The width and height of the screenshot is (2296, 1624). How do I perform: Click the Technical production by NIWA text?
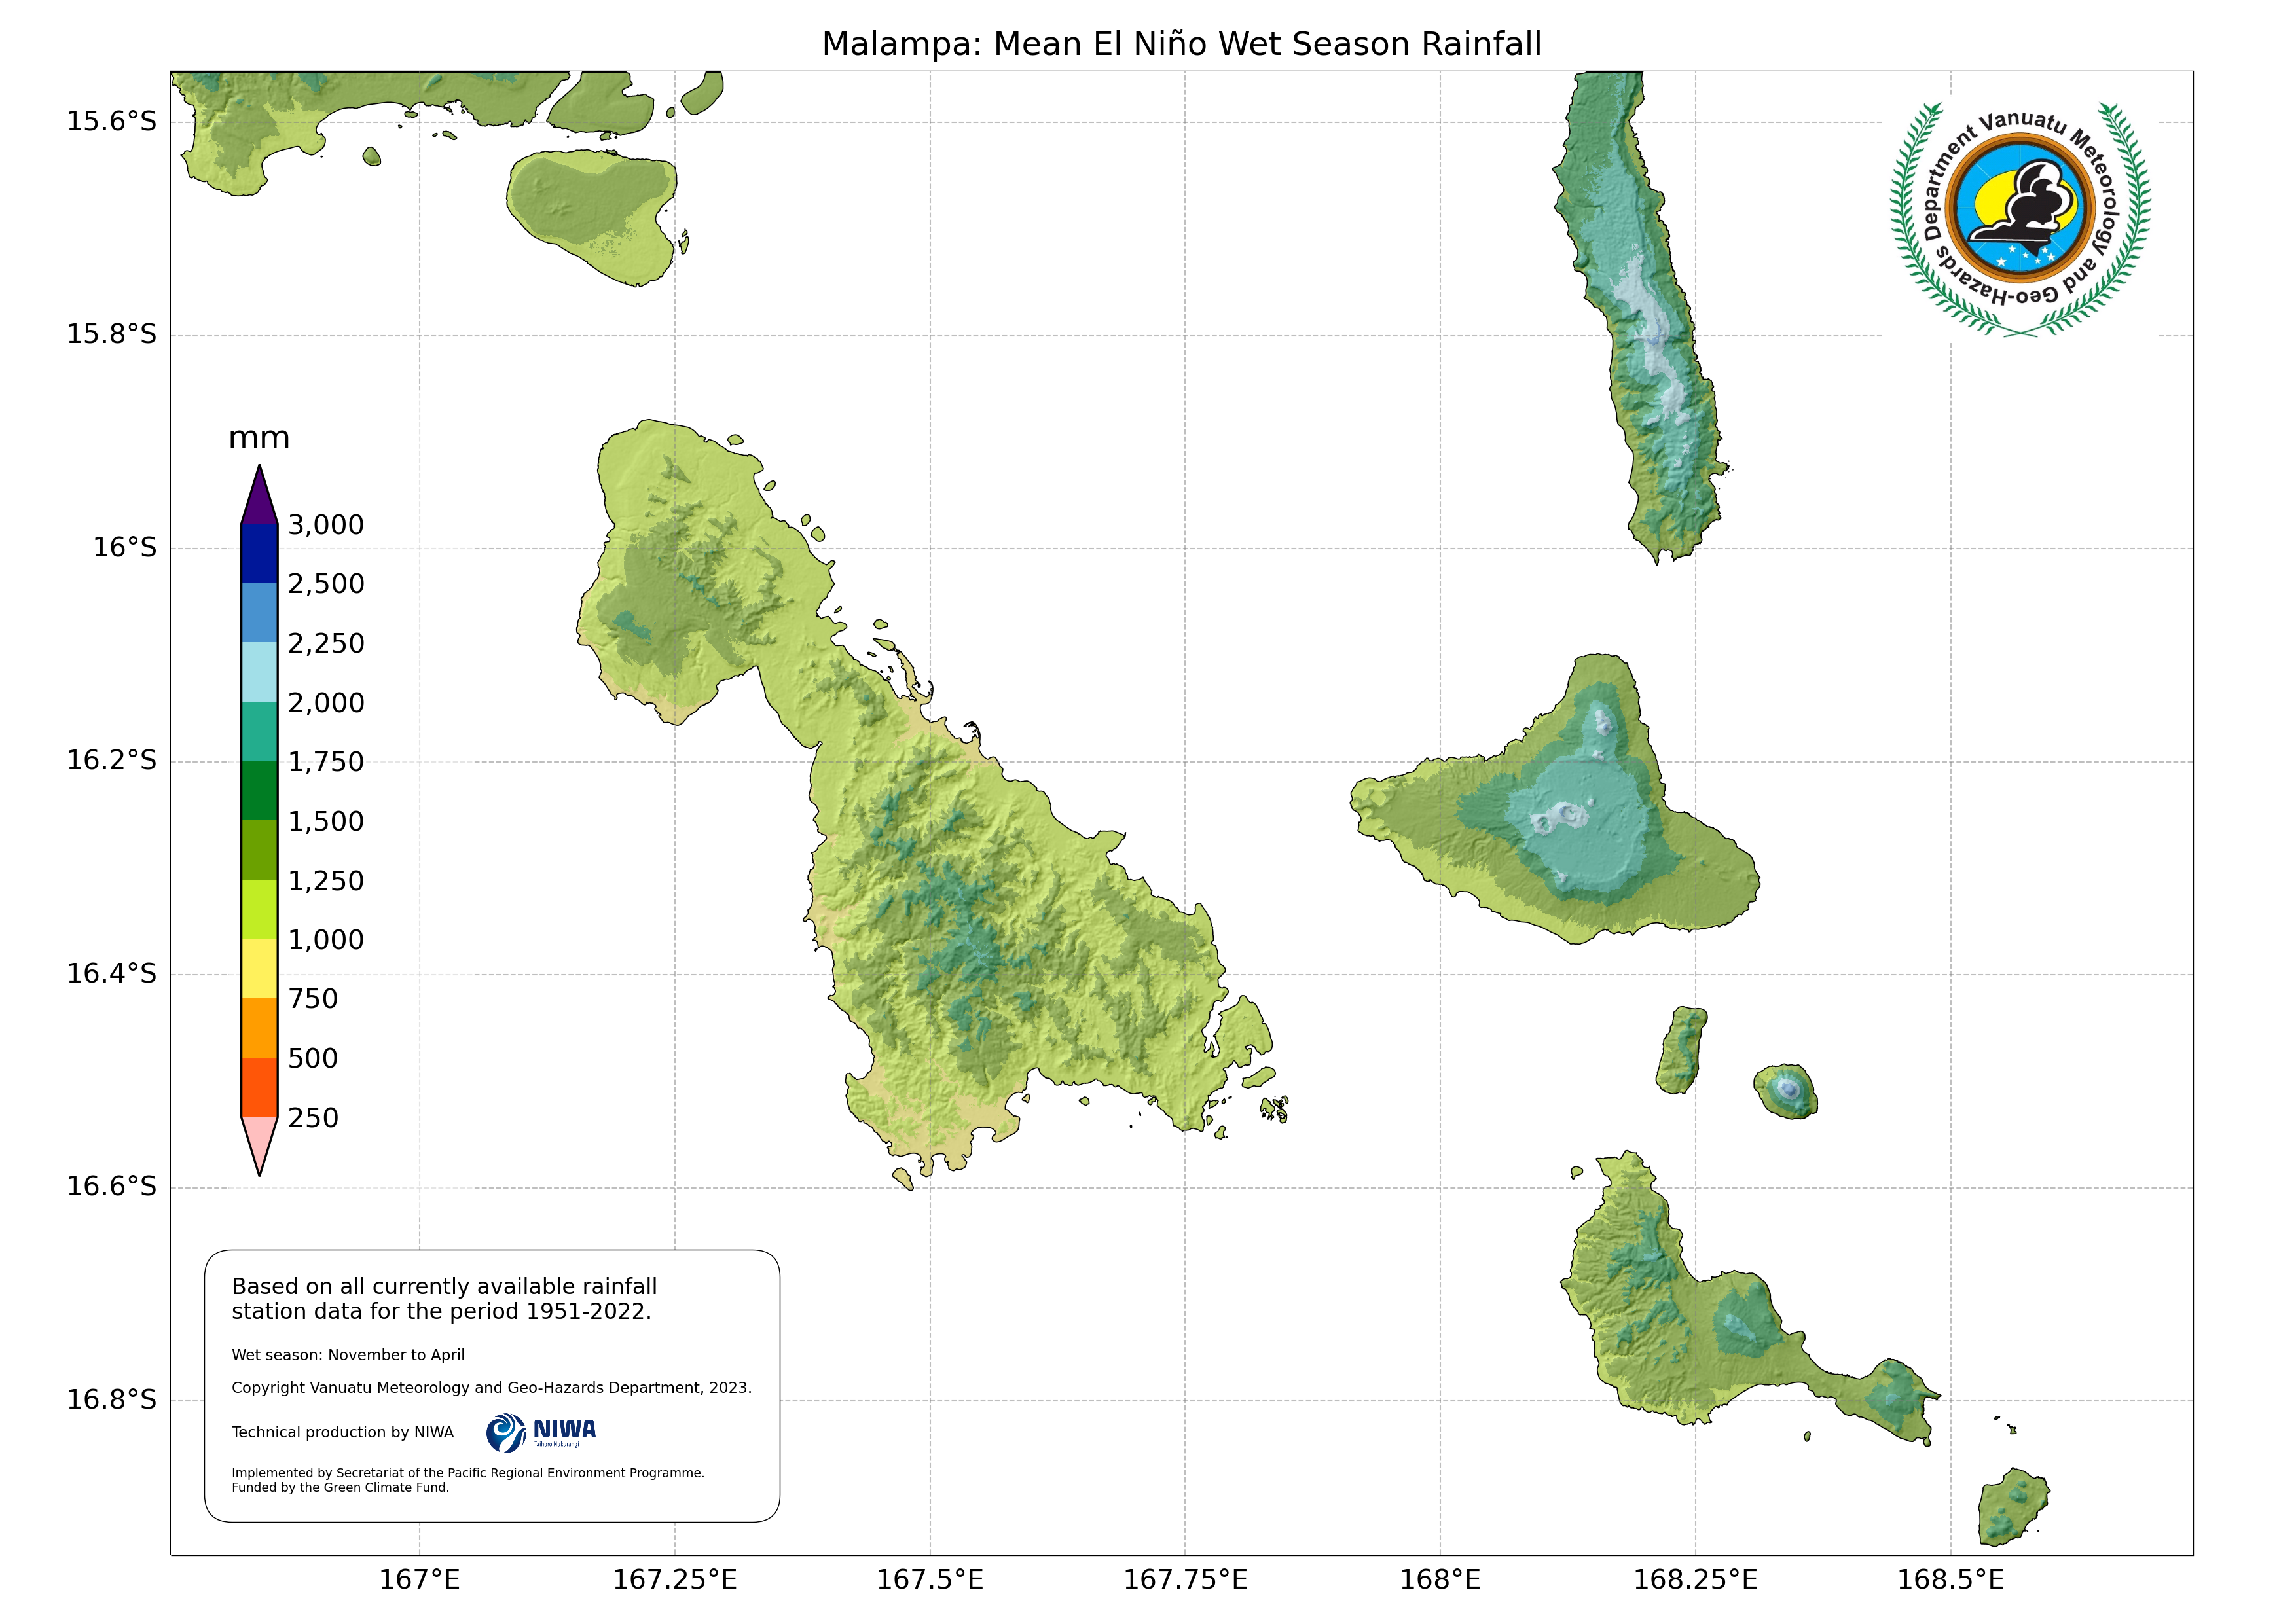(342, 1432)
